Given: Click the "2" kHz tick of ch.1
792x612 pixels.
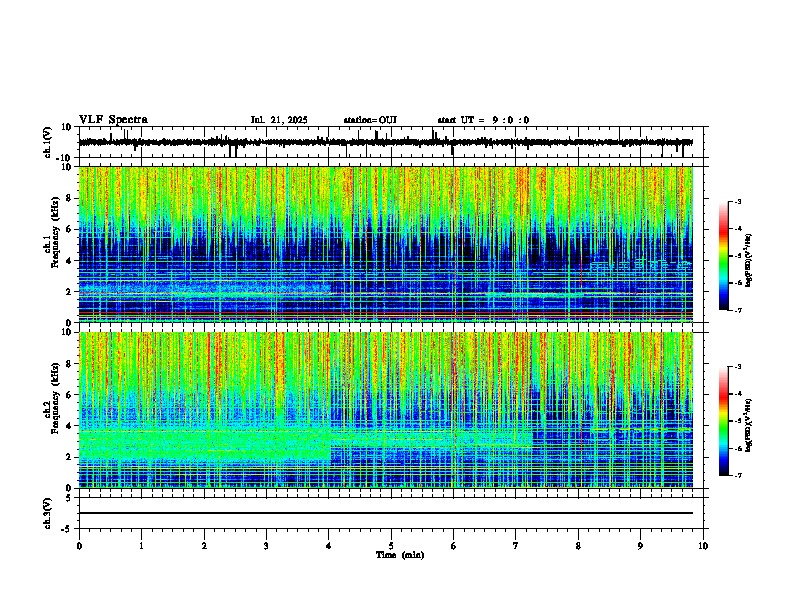Looking at the screenshot, I should (69, 291).
